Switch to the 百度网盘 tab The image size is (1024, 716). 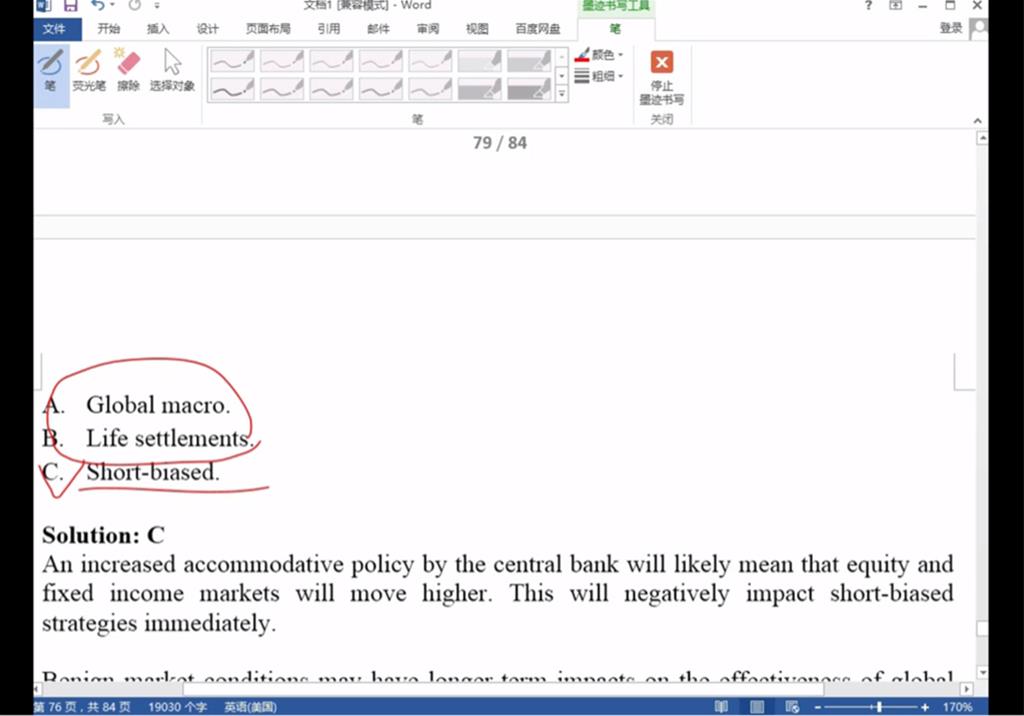point(537,29)
